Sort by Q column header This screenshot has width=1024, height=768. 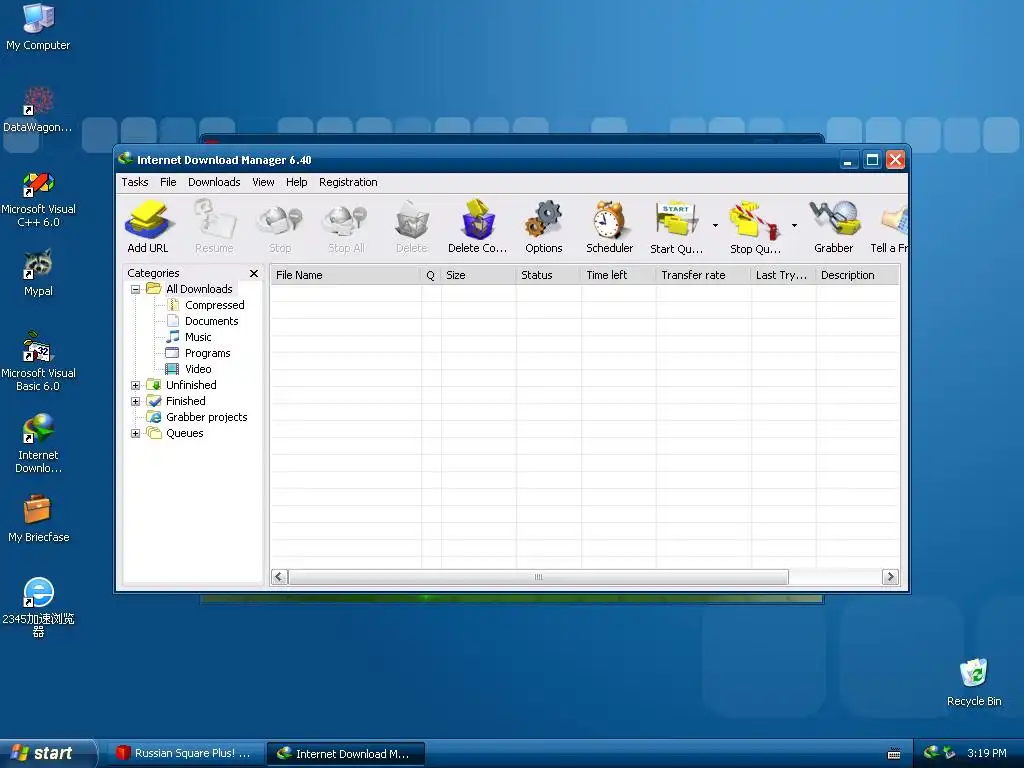click(x=430, y=275)
